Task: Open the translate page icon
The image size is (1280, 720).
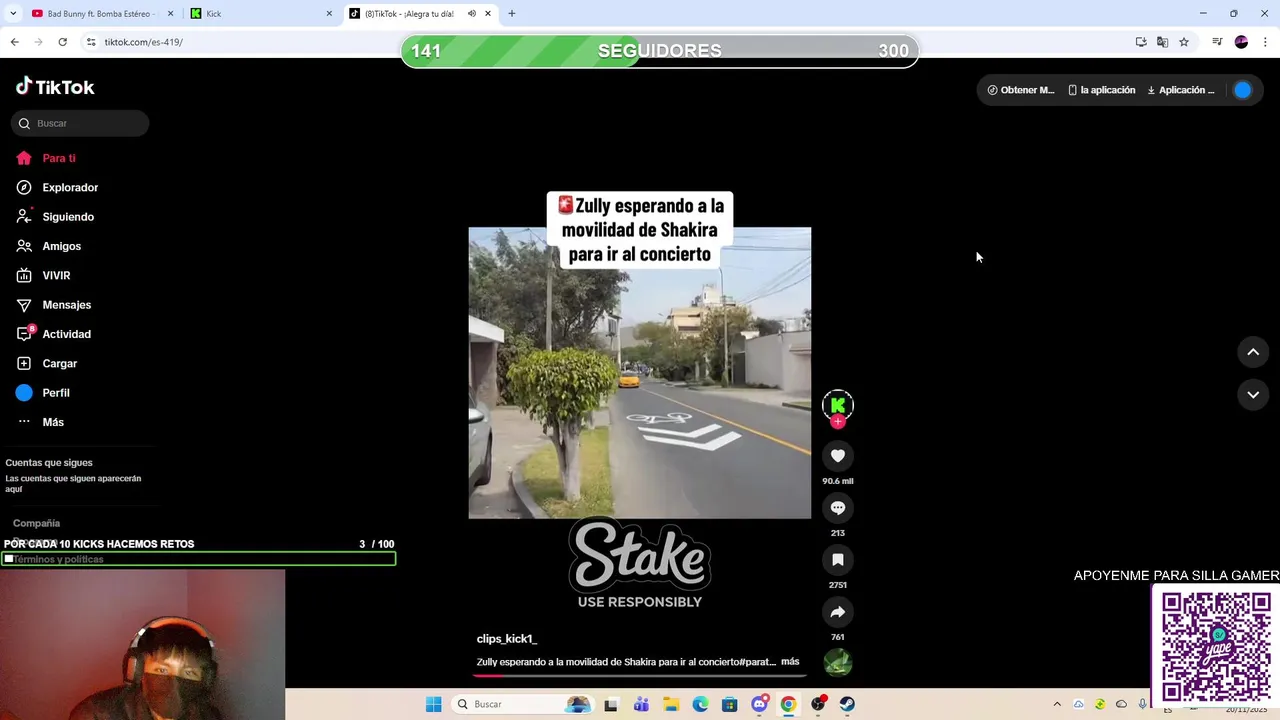Action: [1162, 42]
